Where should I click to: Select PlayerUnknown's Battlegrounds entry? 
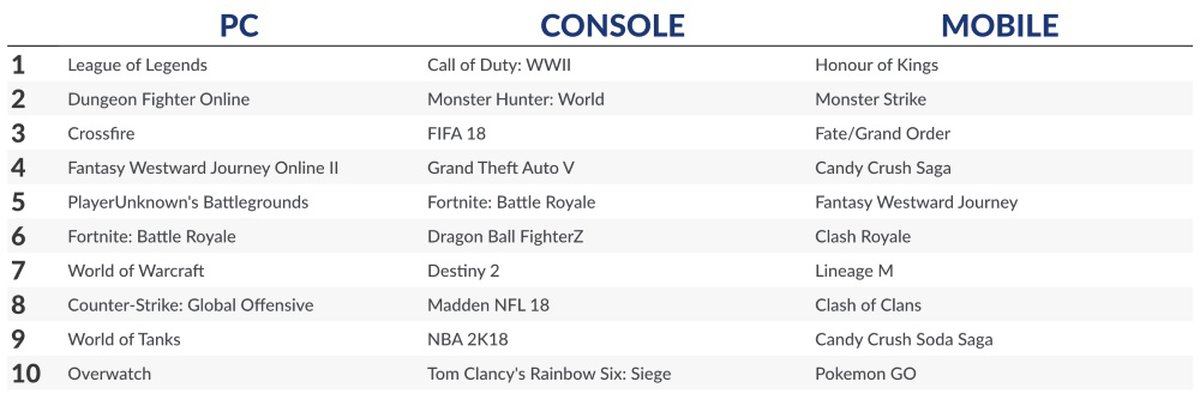pos(188,202)
